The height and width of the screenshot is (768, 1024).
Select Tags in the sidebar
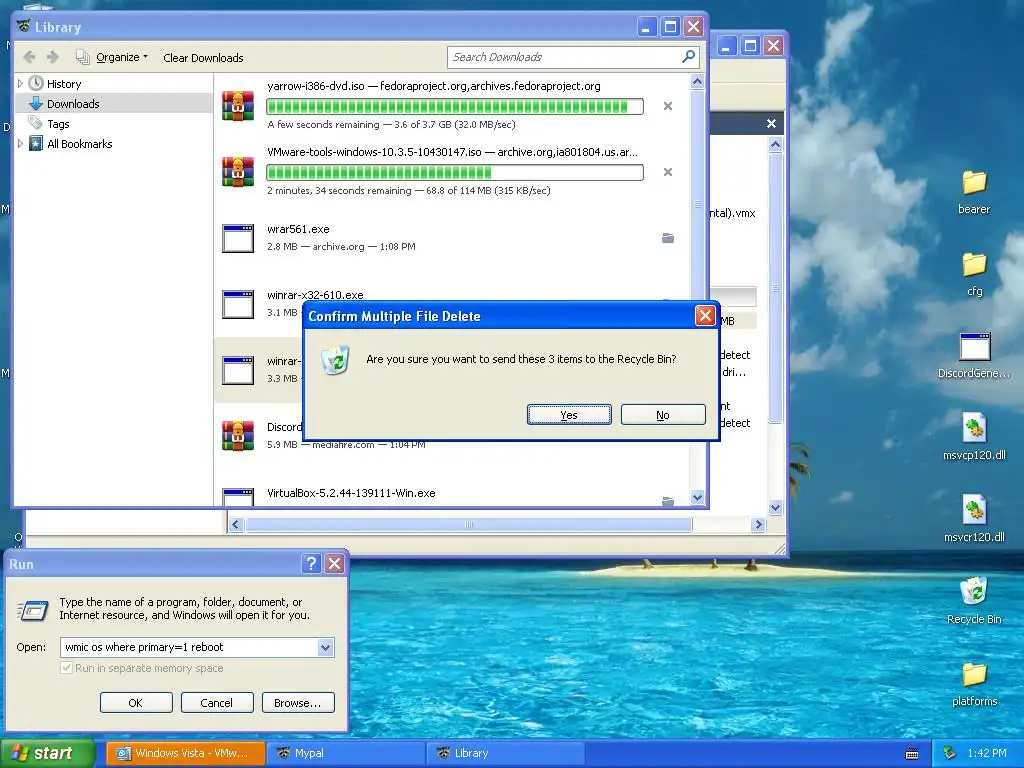(57, 124)
